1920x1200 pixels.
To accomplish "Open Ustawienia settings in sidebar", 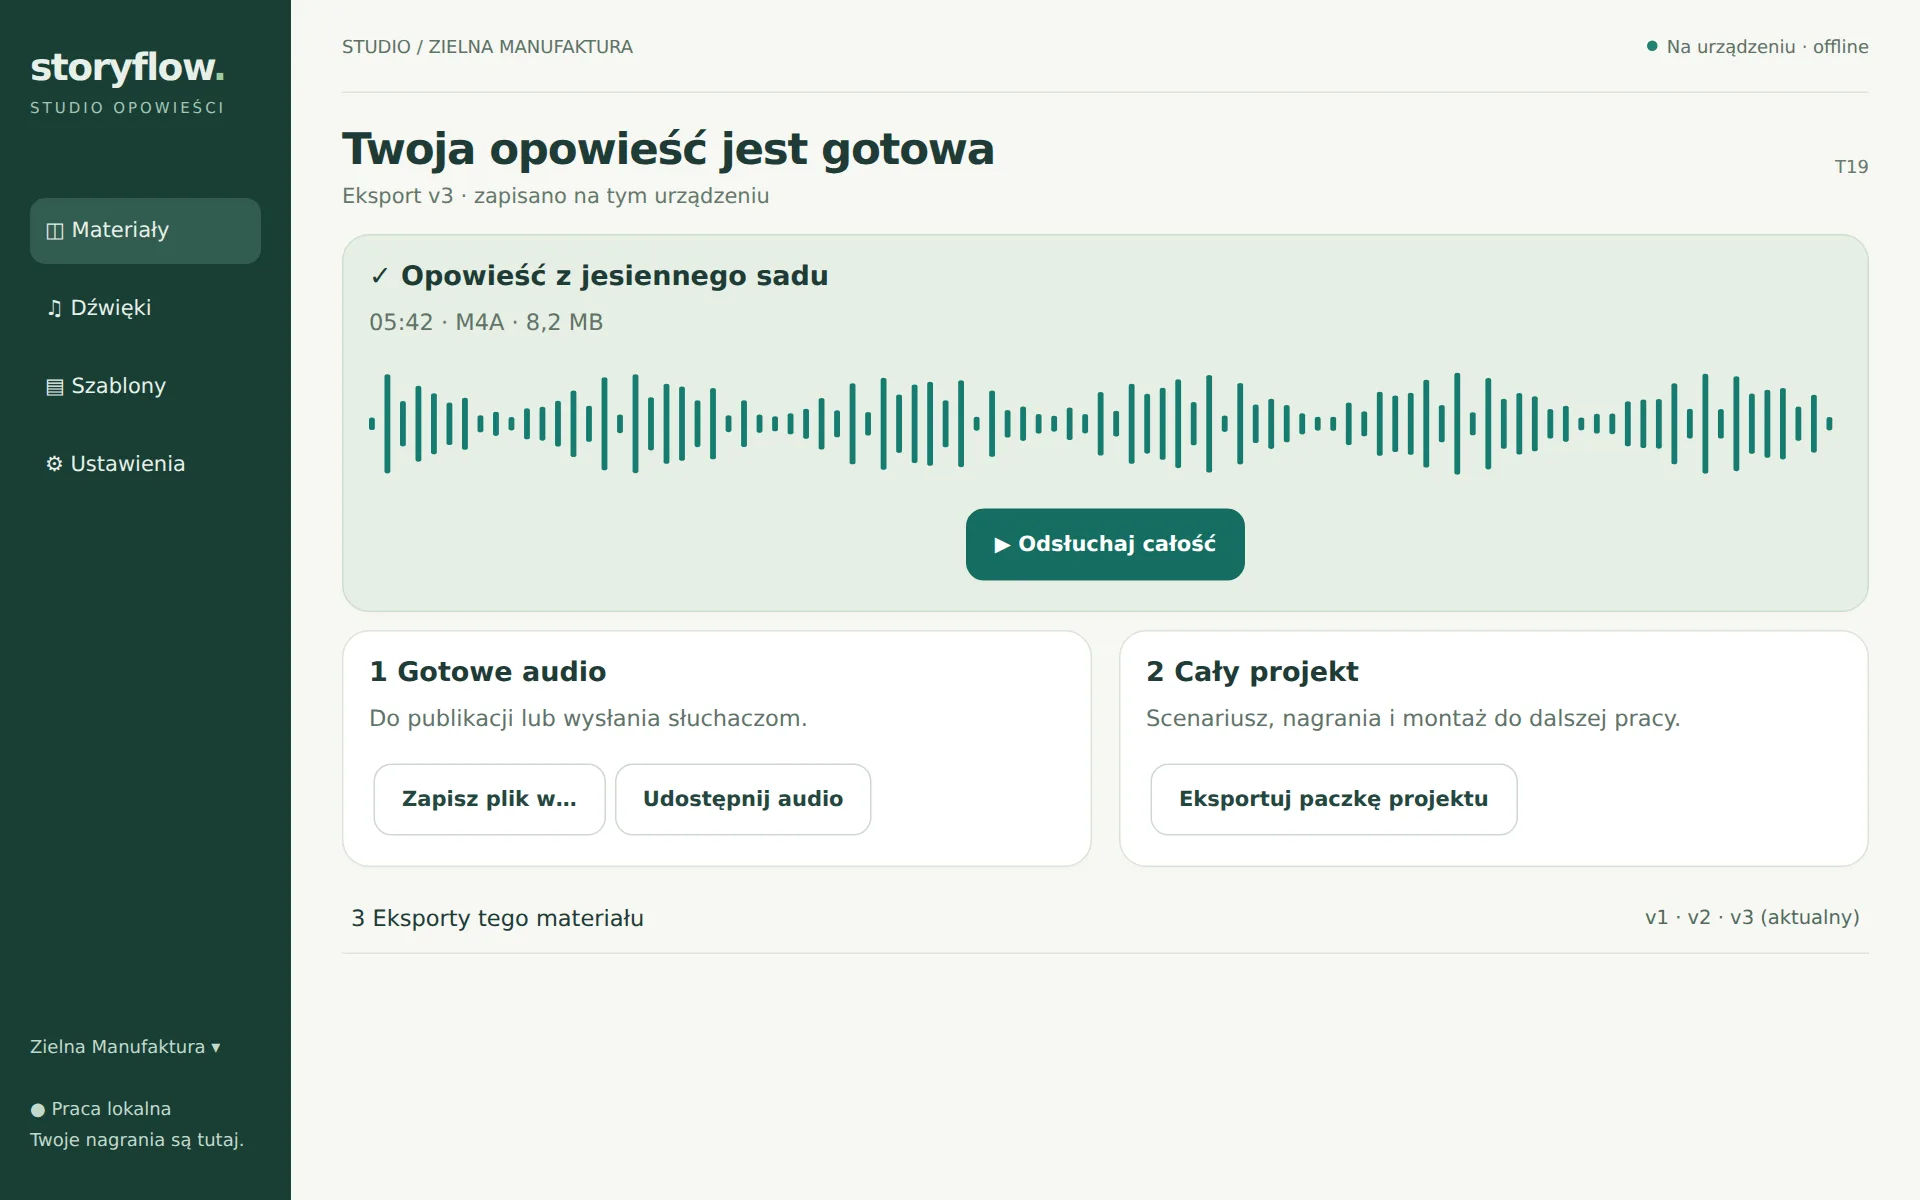I will (x=145, y=464).
